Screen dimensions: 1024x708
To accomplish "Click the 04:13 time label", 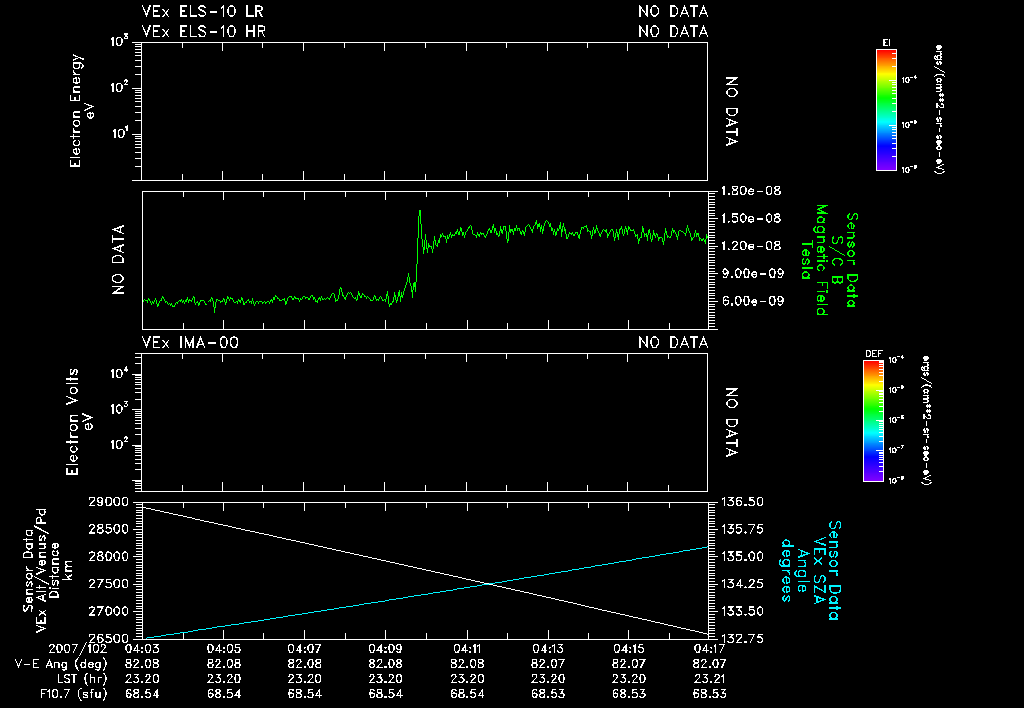I will [548, 649].
